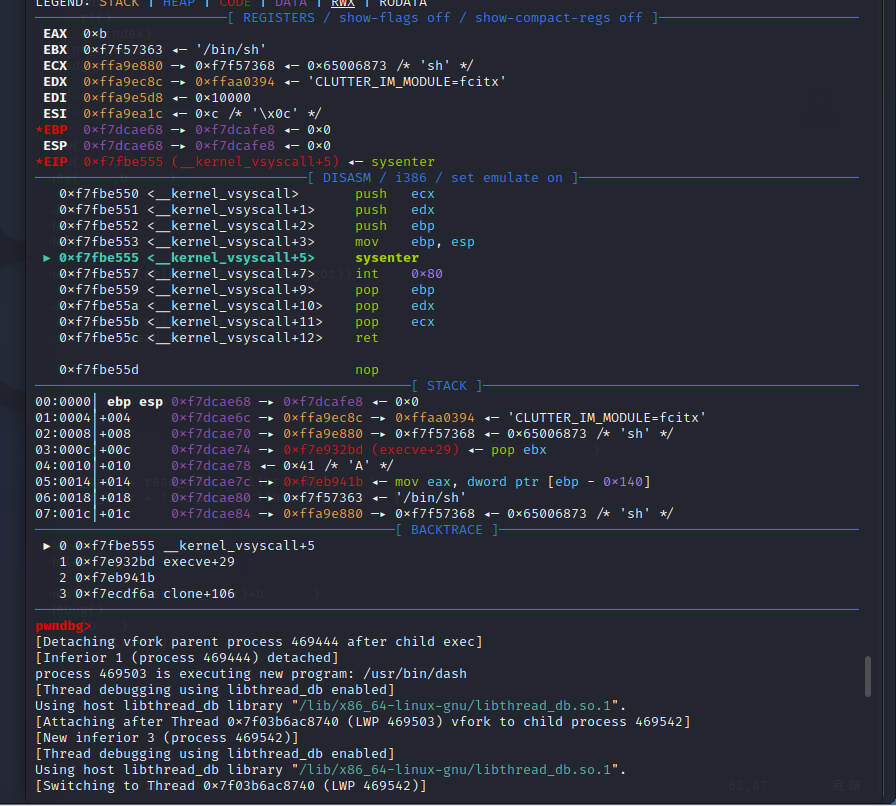
Task: Click the terminal scrollbar thumb
Action: pos(867,676)
